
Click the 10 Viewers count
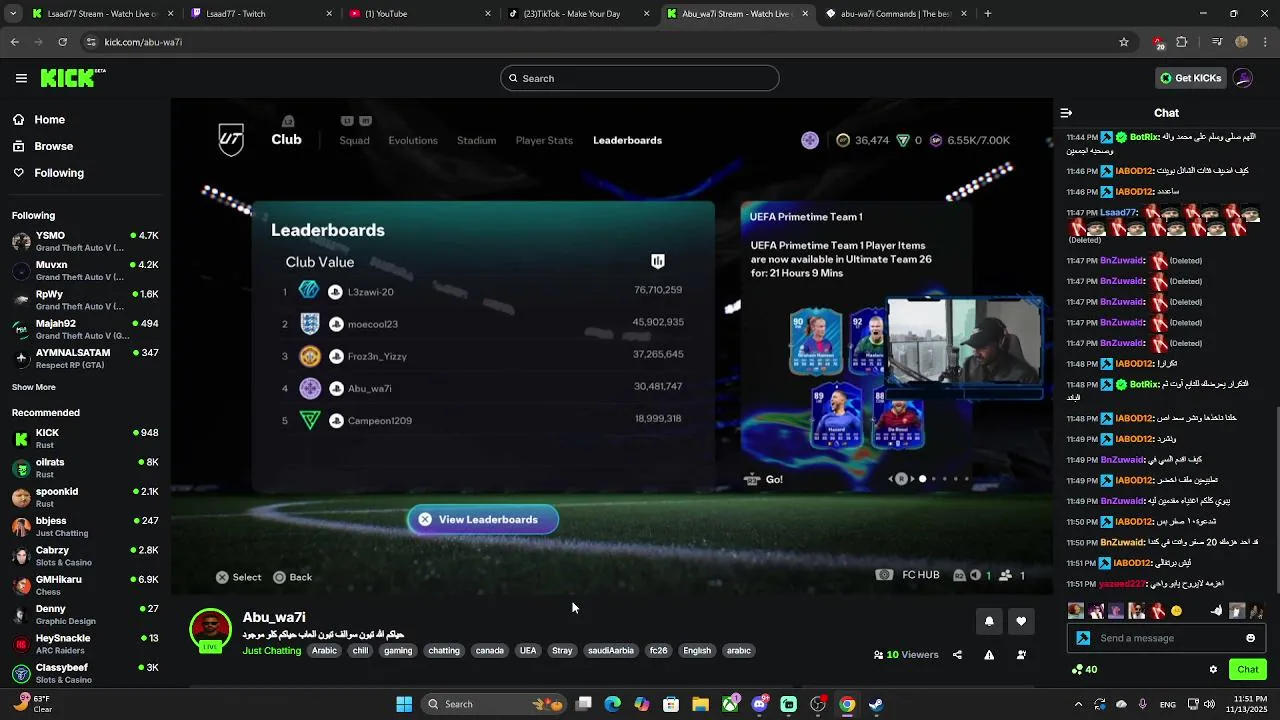coord(906,655)
